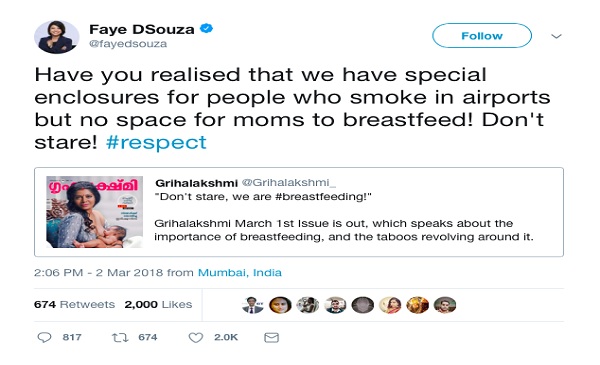This screenshot has height=365, width=600.
Task: View the 674 Retweets list
Action: (x=74, y=305)
